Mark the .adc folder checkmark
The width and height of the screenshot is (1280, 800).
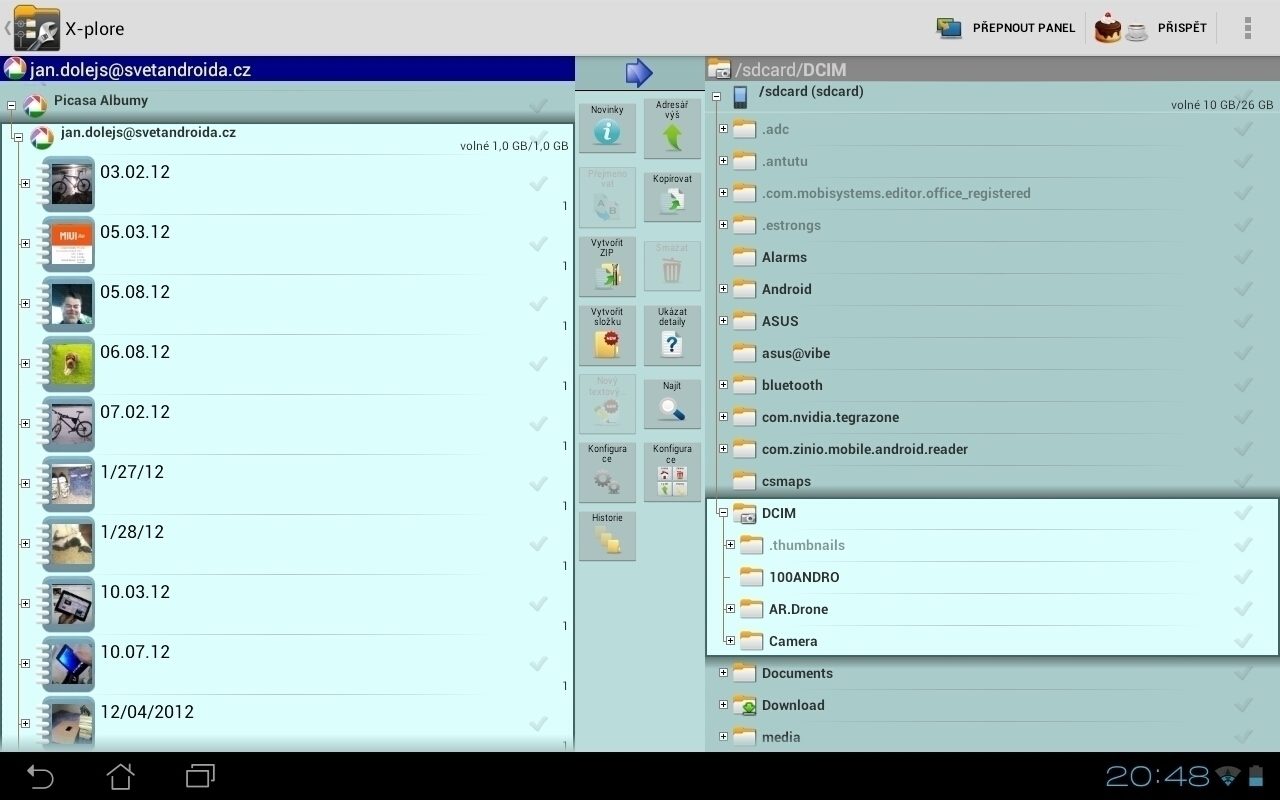1243,129
